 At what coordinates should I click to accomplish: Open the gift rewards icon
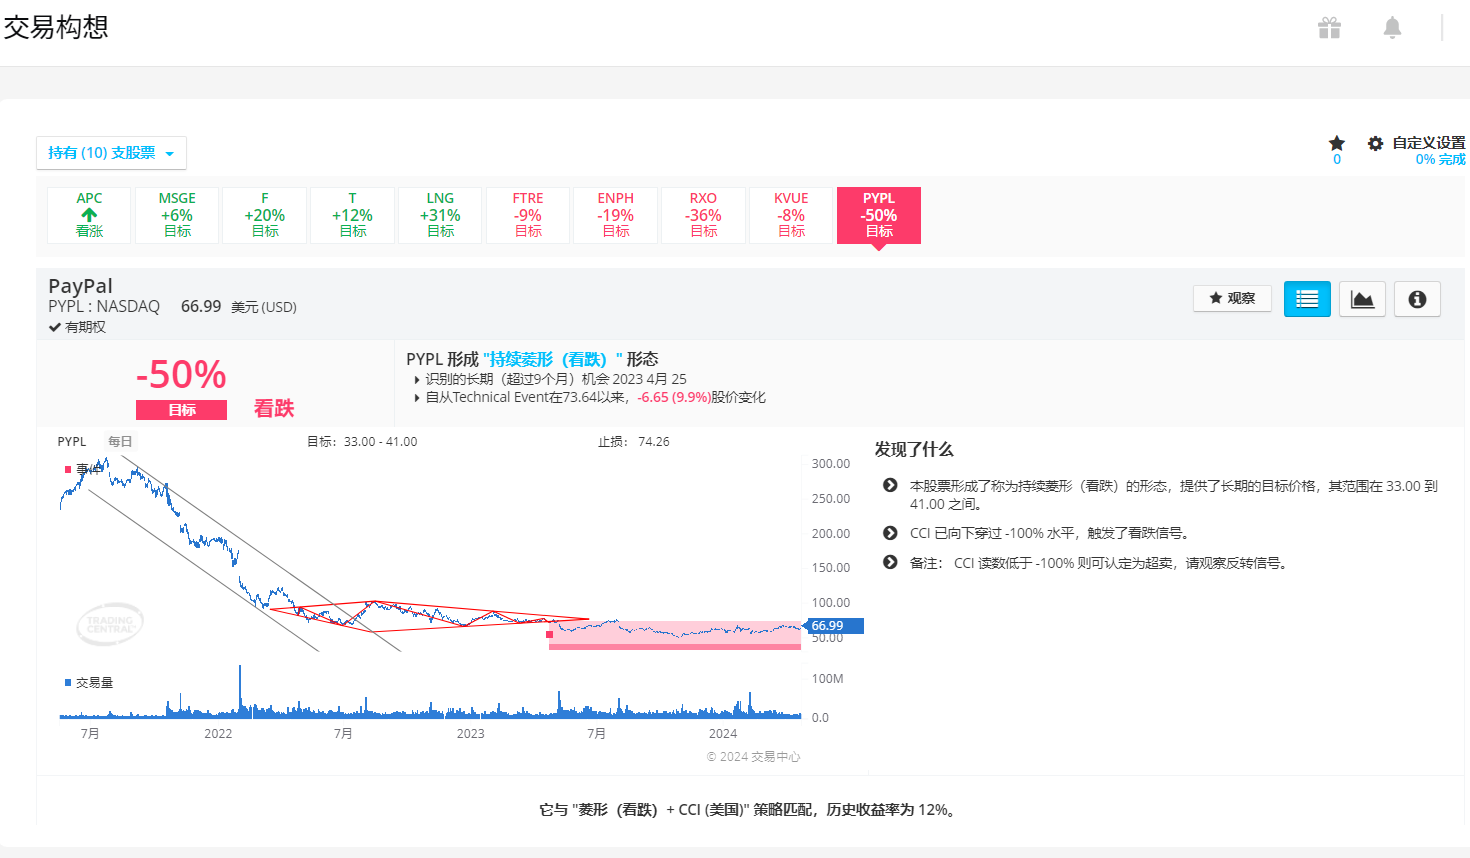tap(1329, 28)
